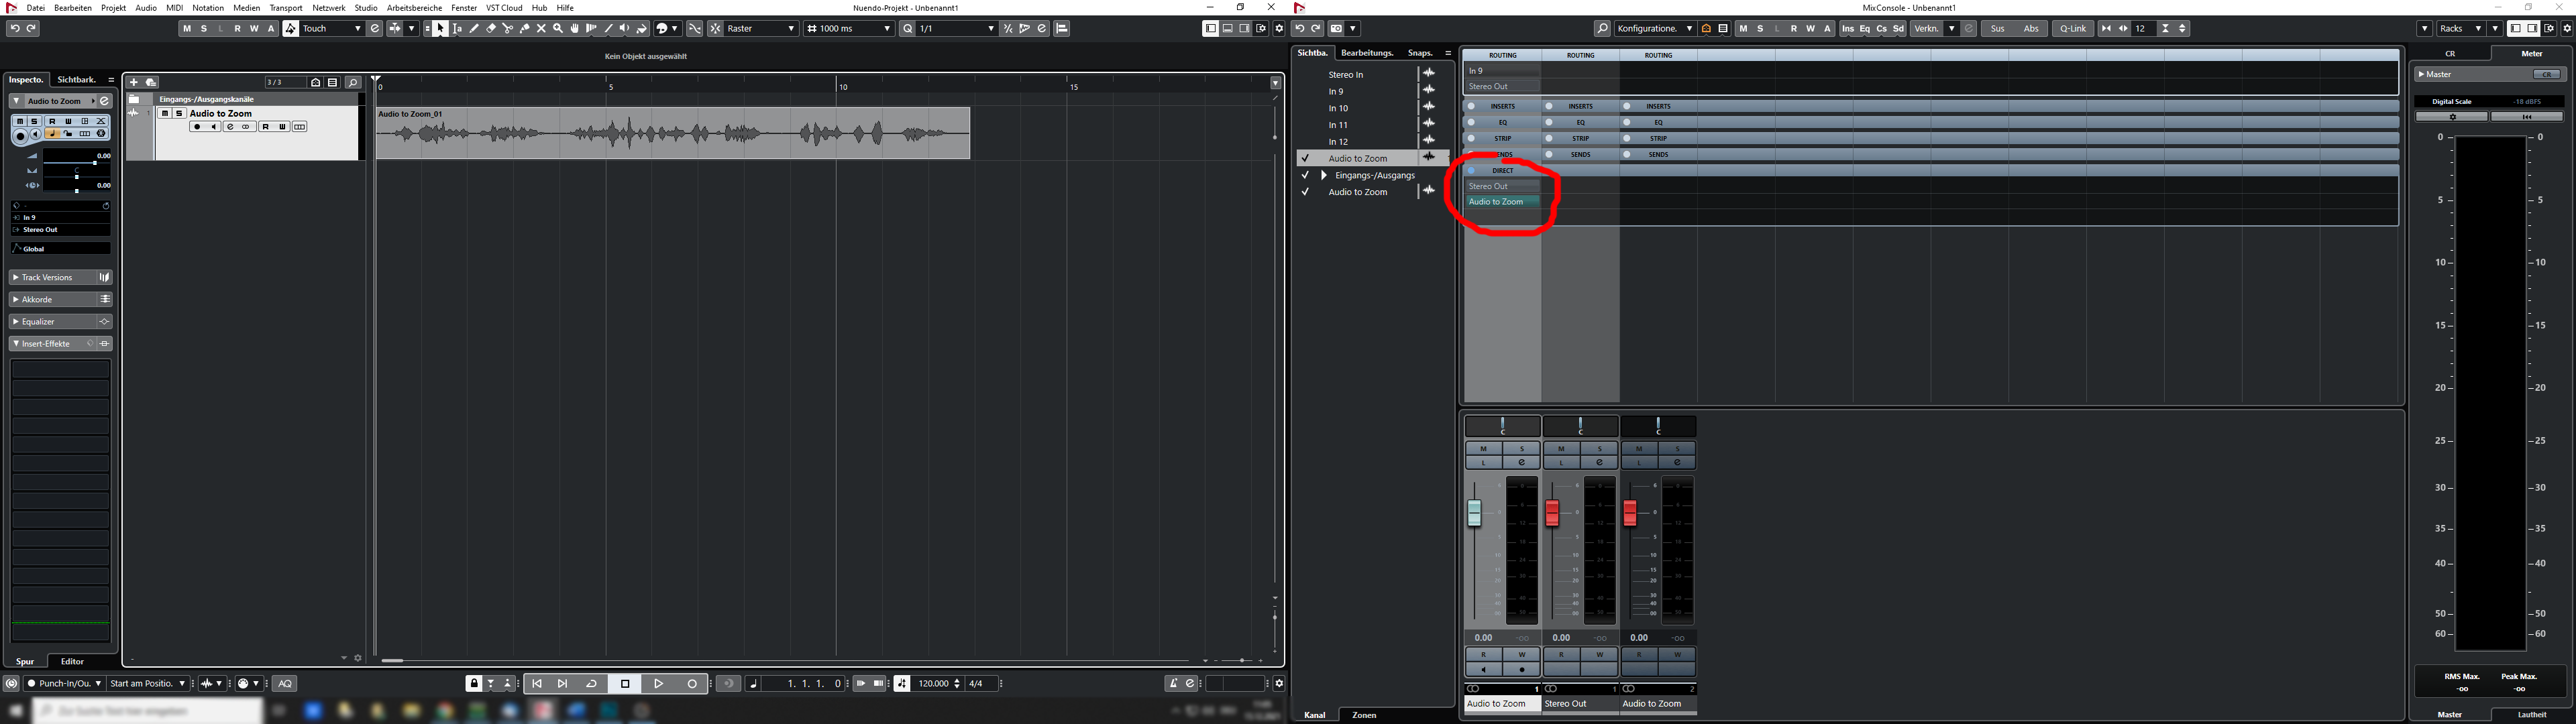Uncheck Eingangs-/Ausgangs visibility checkmark
This screenshot has height=724, width=2576.
(1305, 175)
